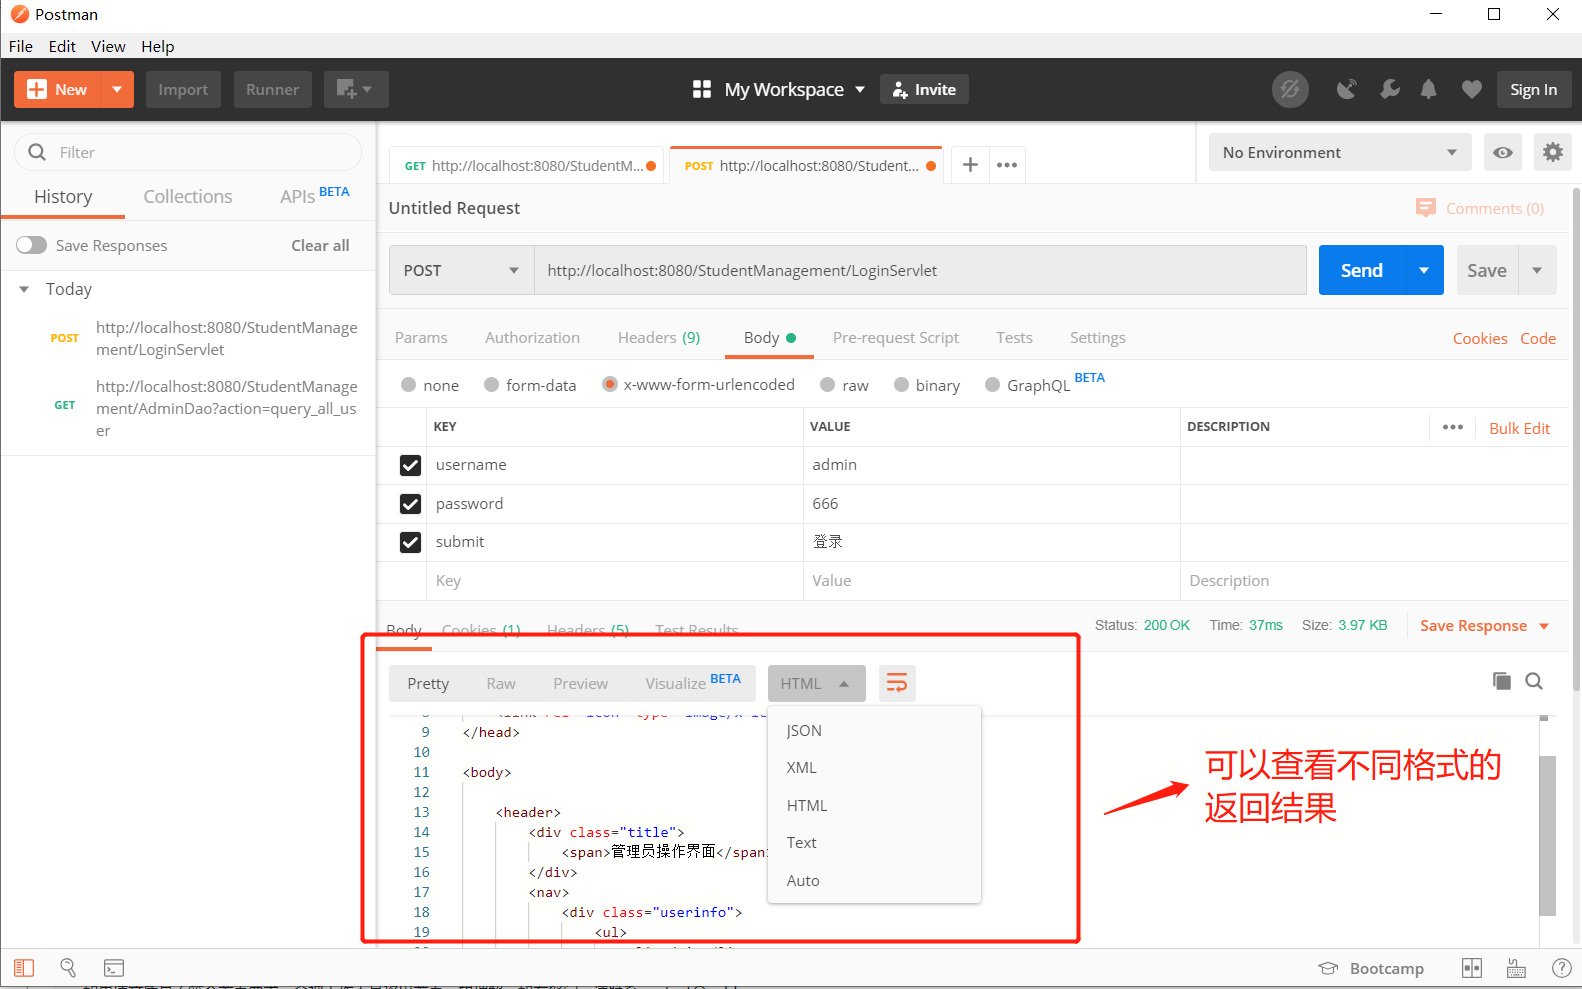This screenshot has height=989, width=1582.
Task: Click the sync status icon in header
Action: tap(1290, 89)
